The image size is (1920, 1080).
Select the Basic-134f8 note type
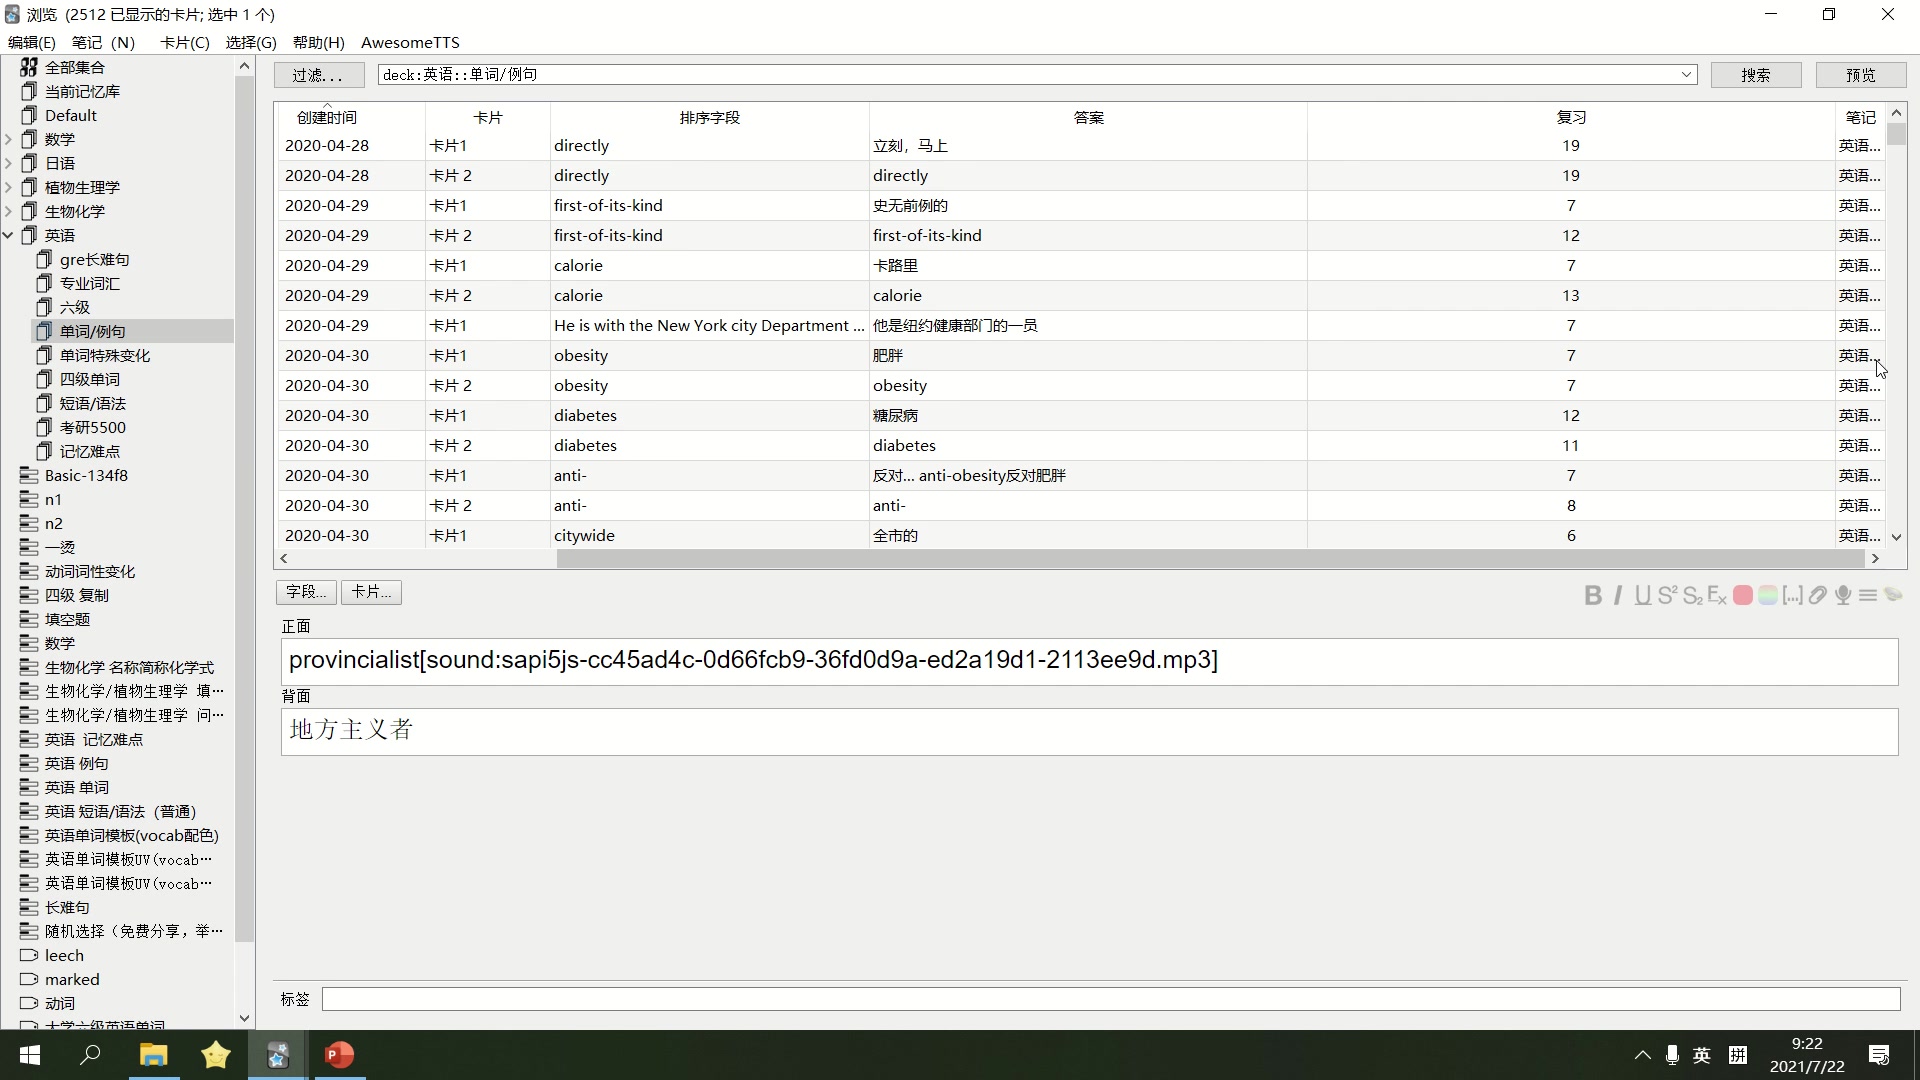pos(86,475)
